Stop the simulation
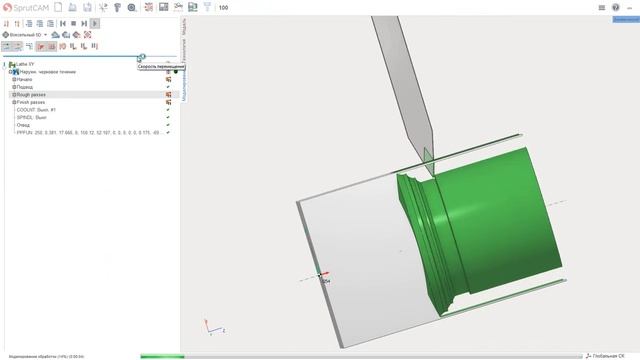 73,24
